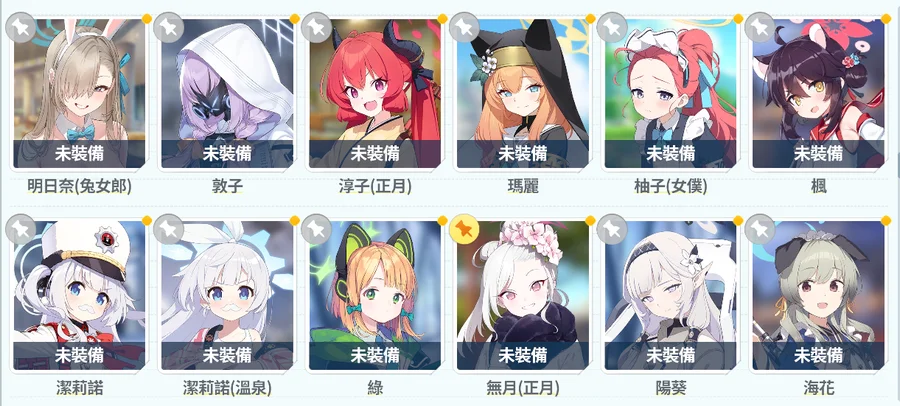
Task: Click 未裝備 label on 陽葵 card
Action: [x=670, y=355]
